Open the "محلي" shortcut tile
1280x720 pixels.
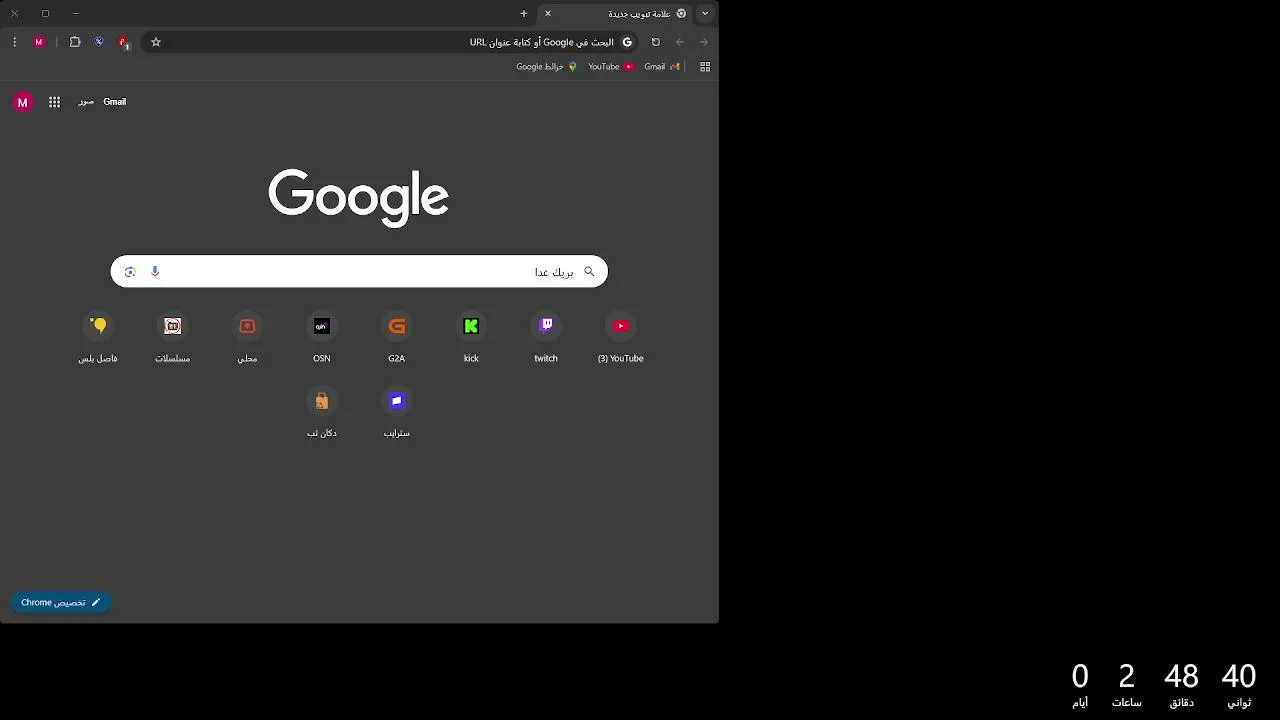tap(248, 337)
